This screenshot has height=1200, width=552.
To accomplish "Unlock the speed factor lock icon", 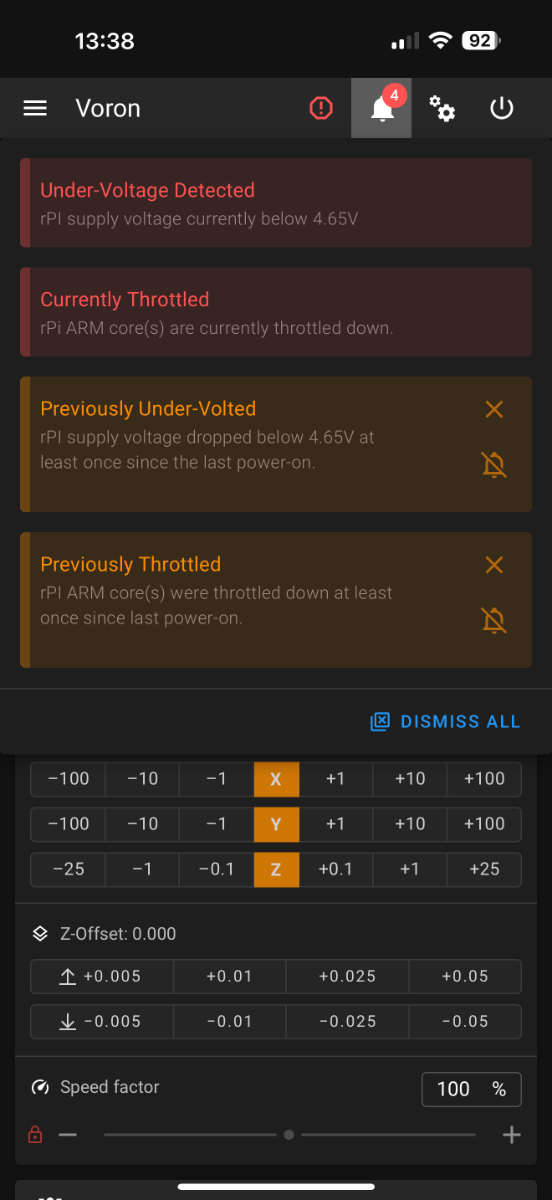I will pyautogui.click(x=35, y=1135).
